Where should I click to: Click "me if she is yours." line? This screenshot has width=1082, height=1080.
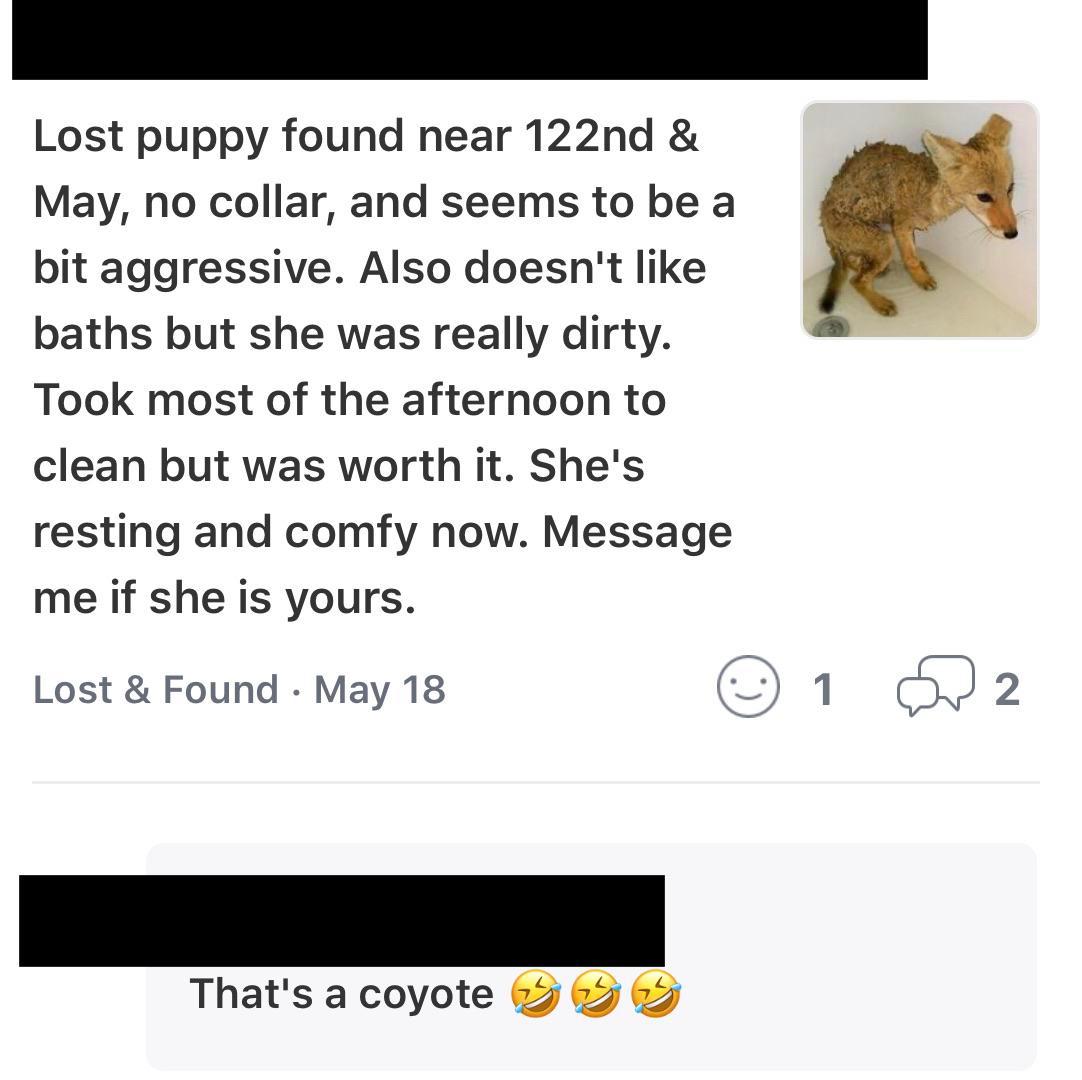click(224, 598)
